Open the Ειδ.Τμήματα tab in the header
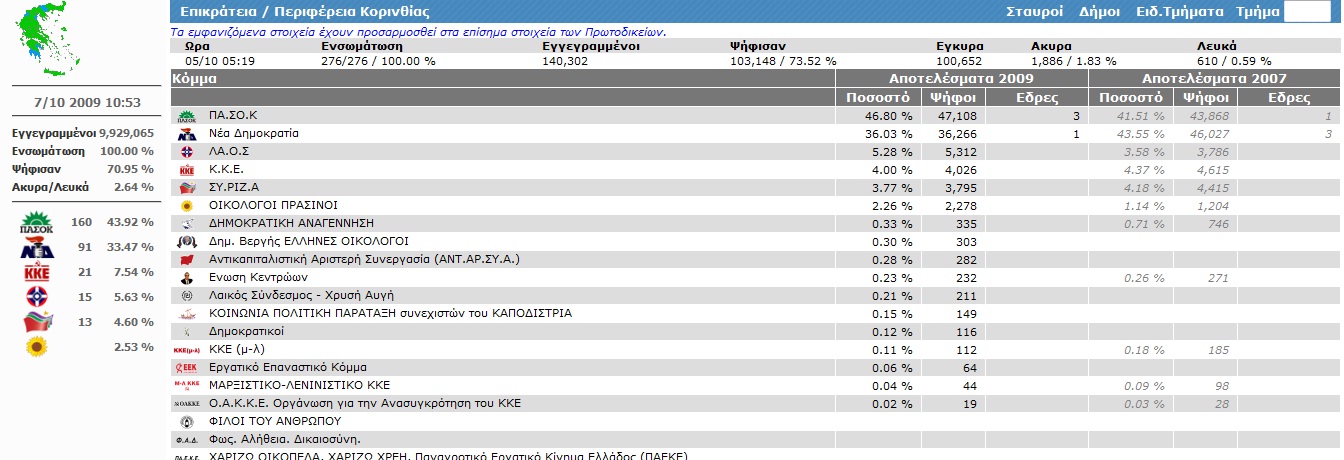Screen dimensions: 1344x460 coord(1180,12)
